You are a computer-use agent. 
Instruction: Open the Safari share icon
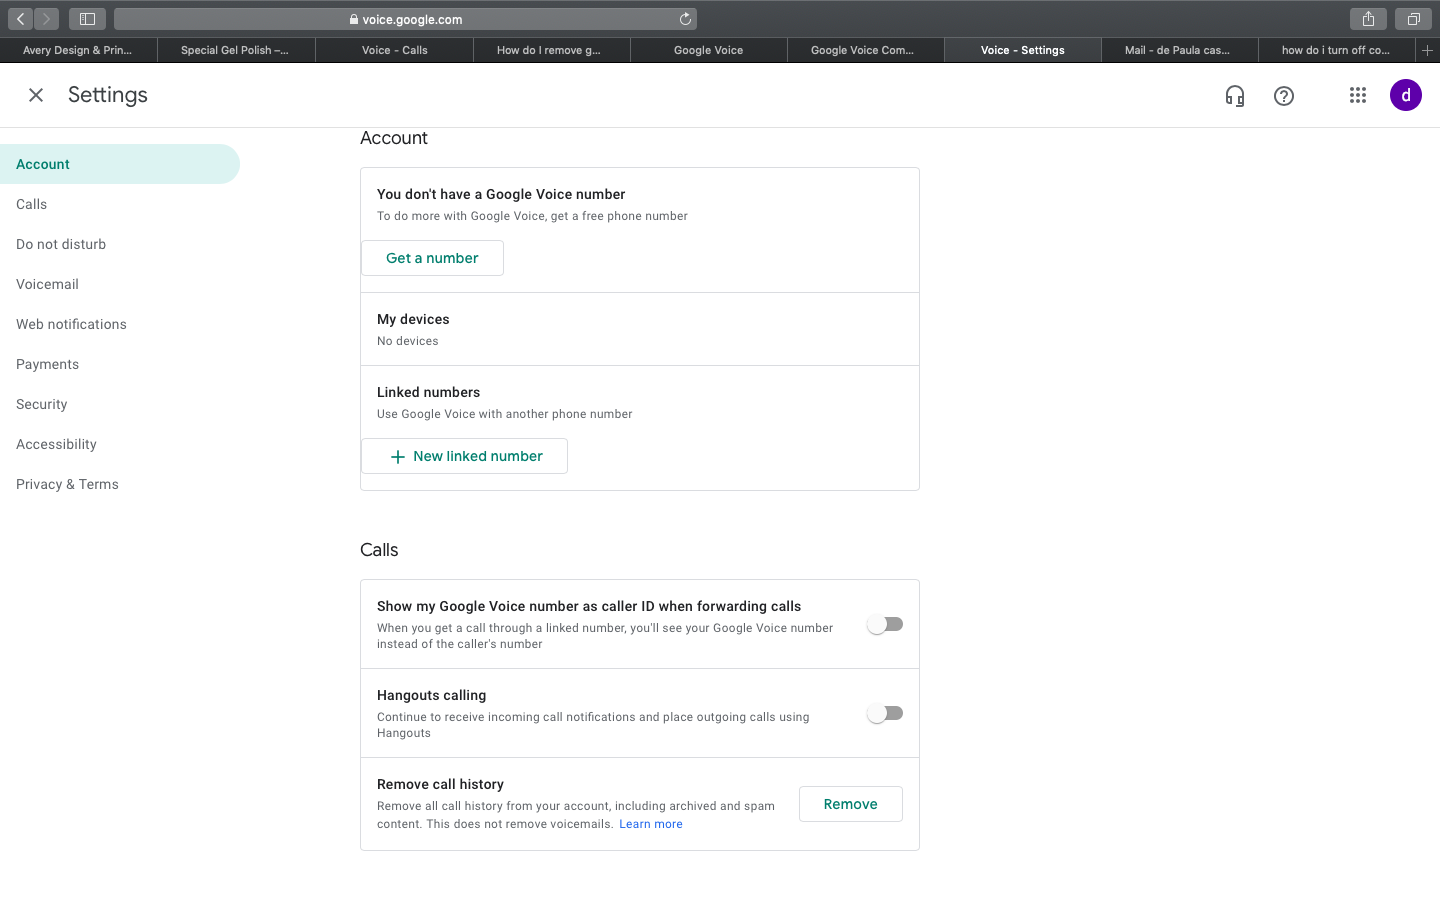pos(1368,19)
